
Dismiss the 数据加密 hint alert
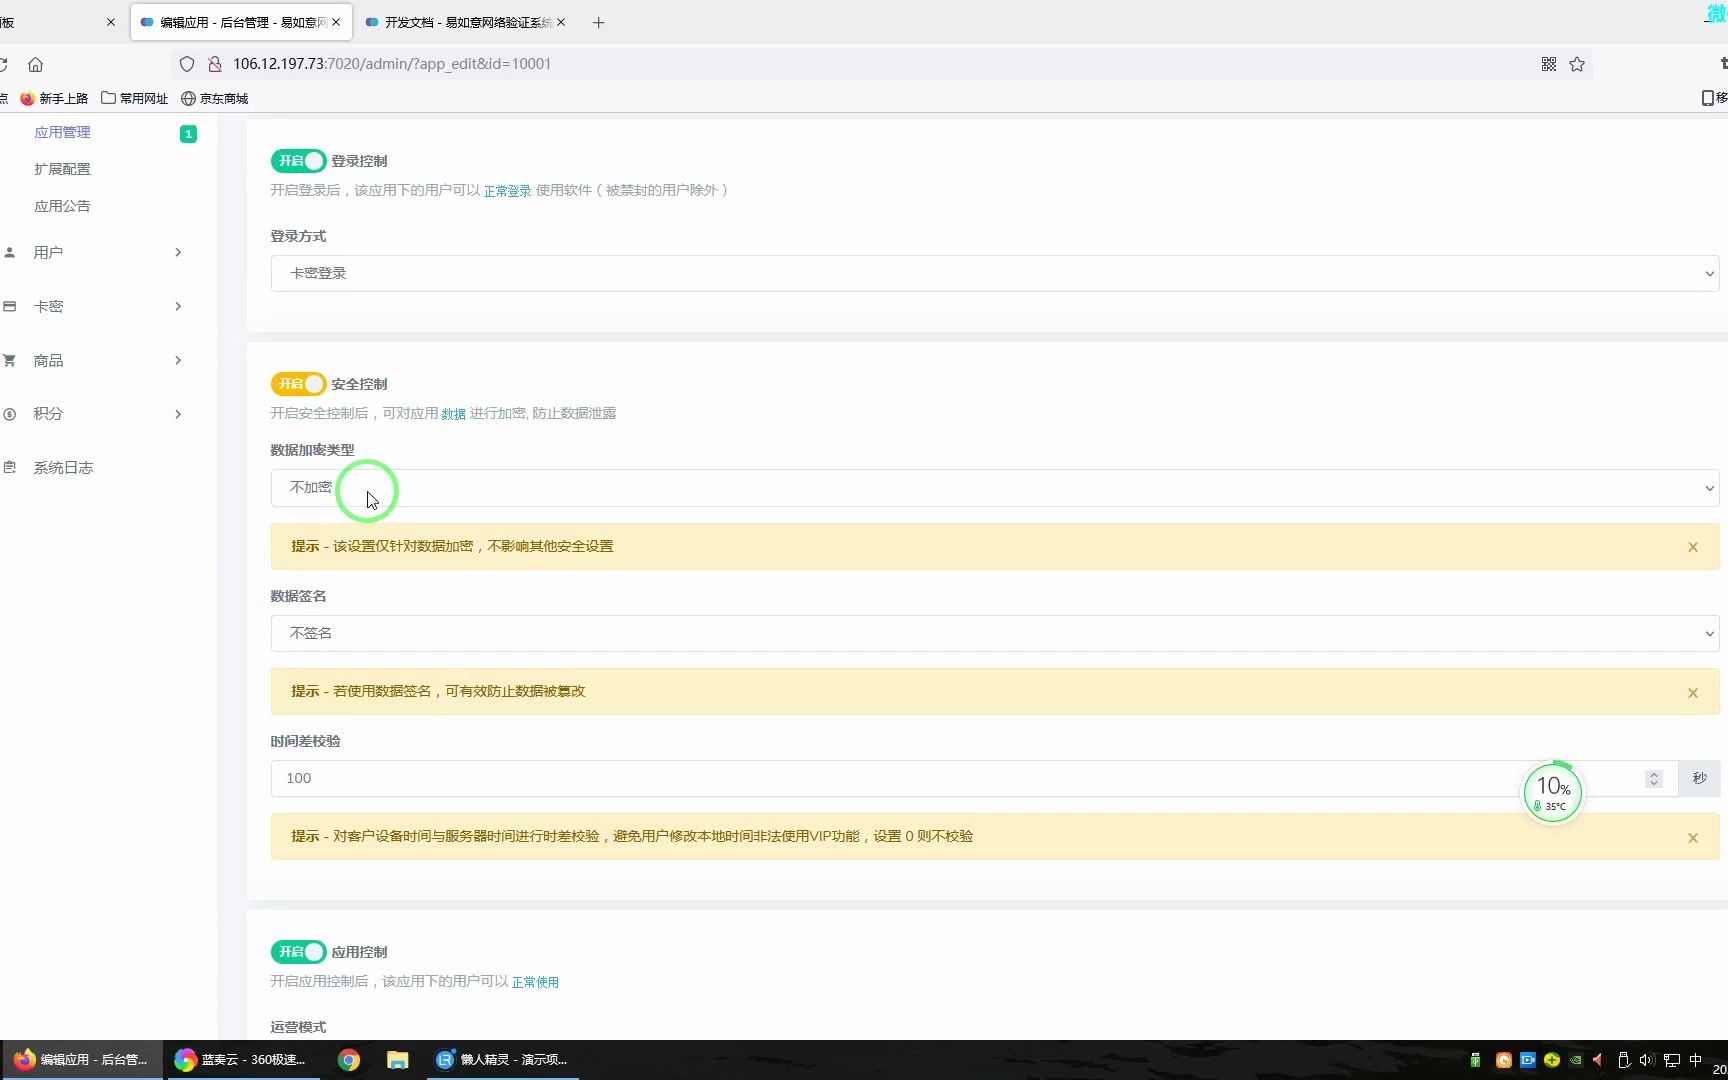1693,547
